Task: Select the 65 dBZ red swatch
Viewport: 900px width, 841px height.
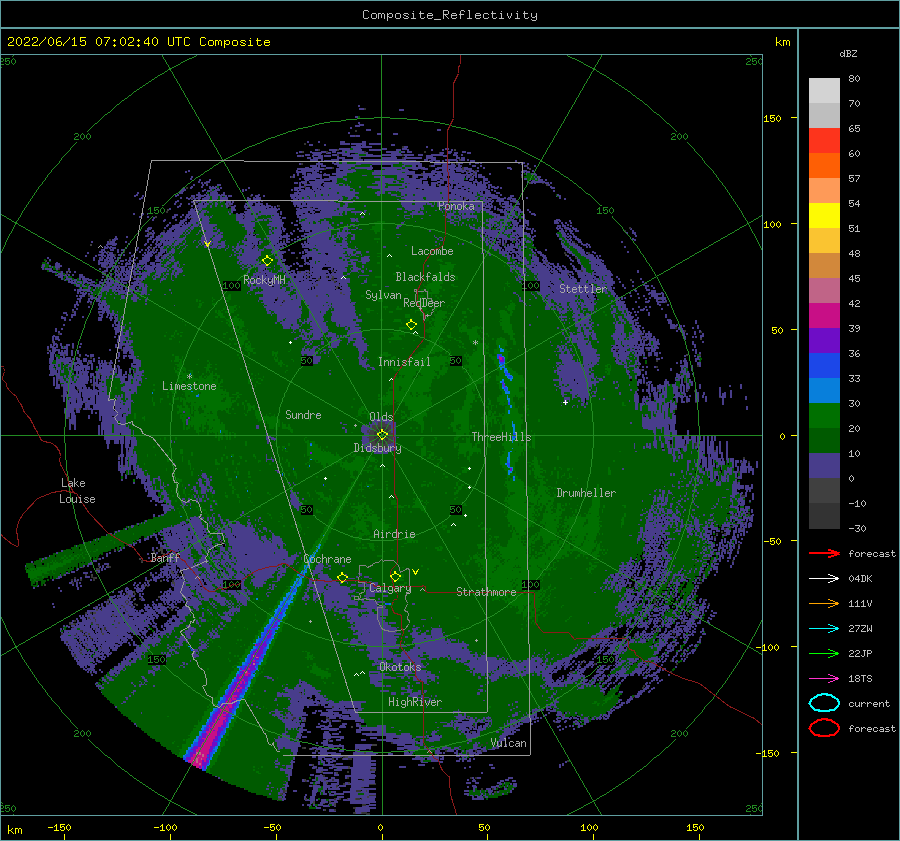Action: [824, 140]
